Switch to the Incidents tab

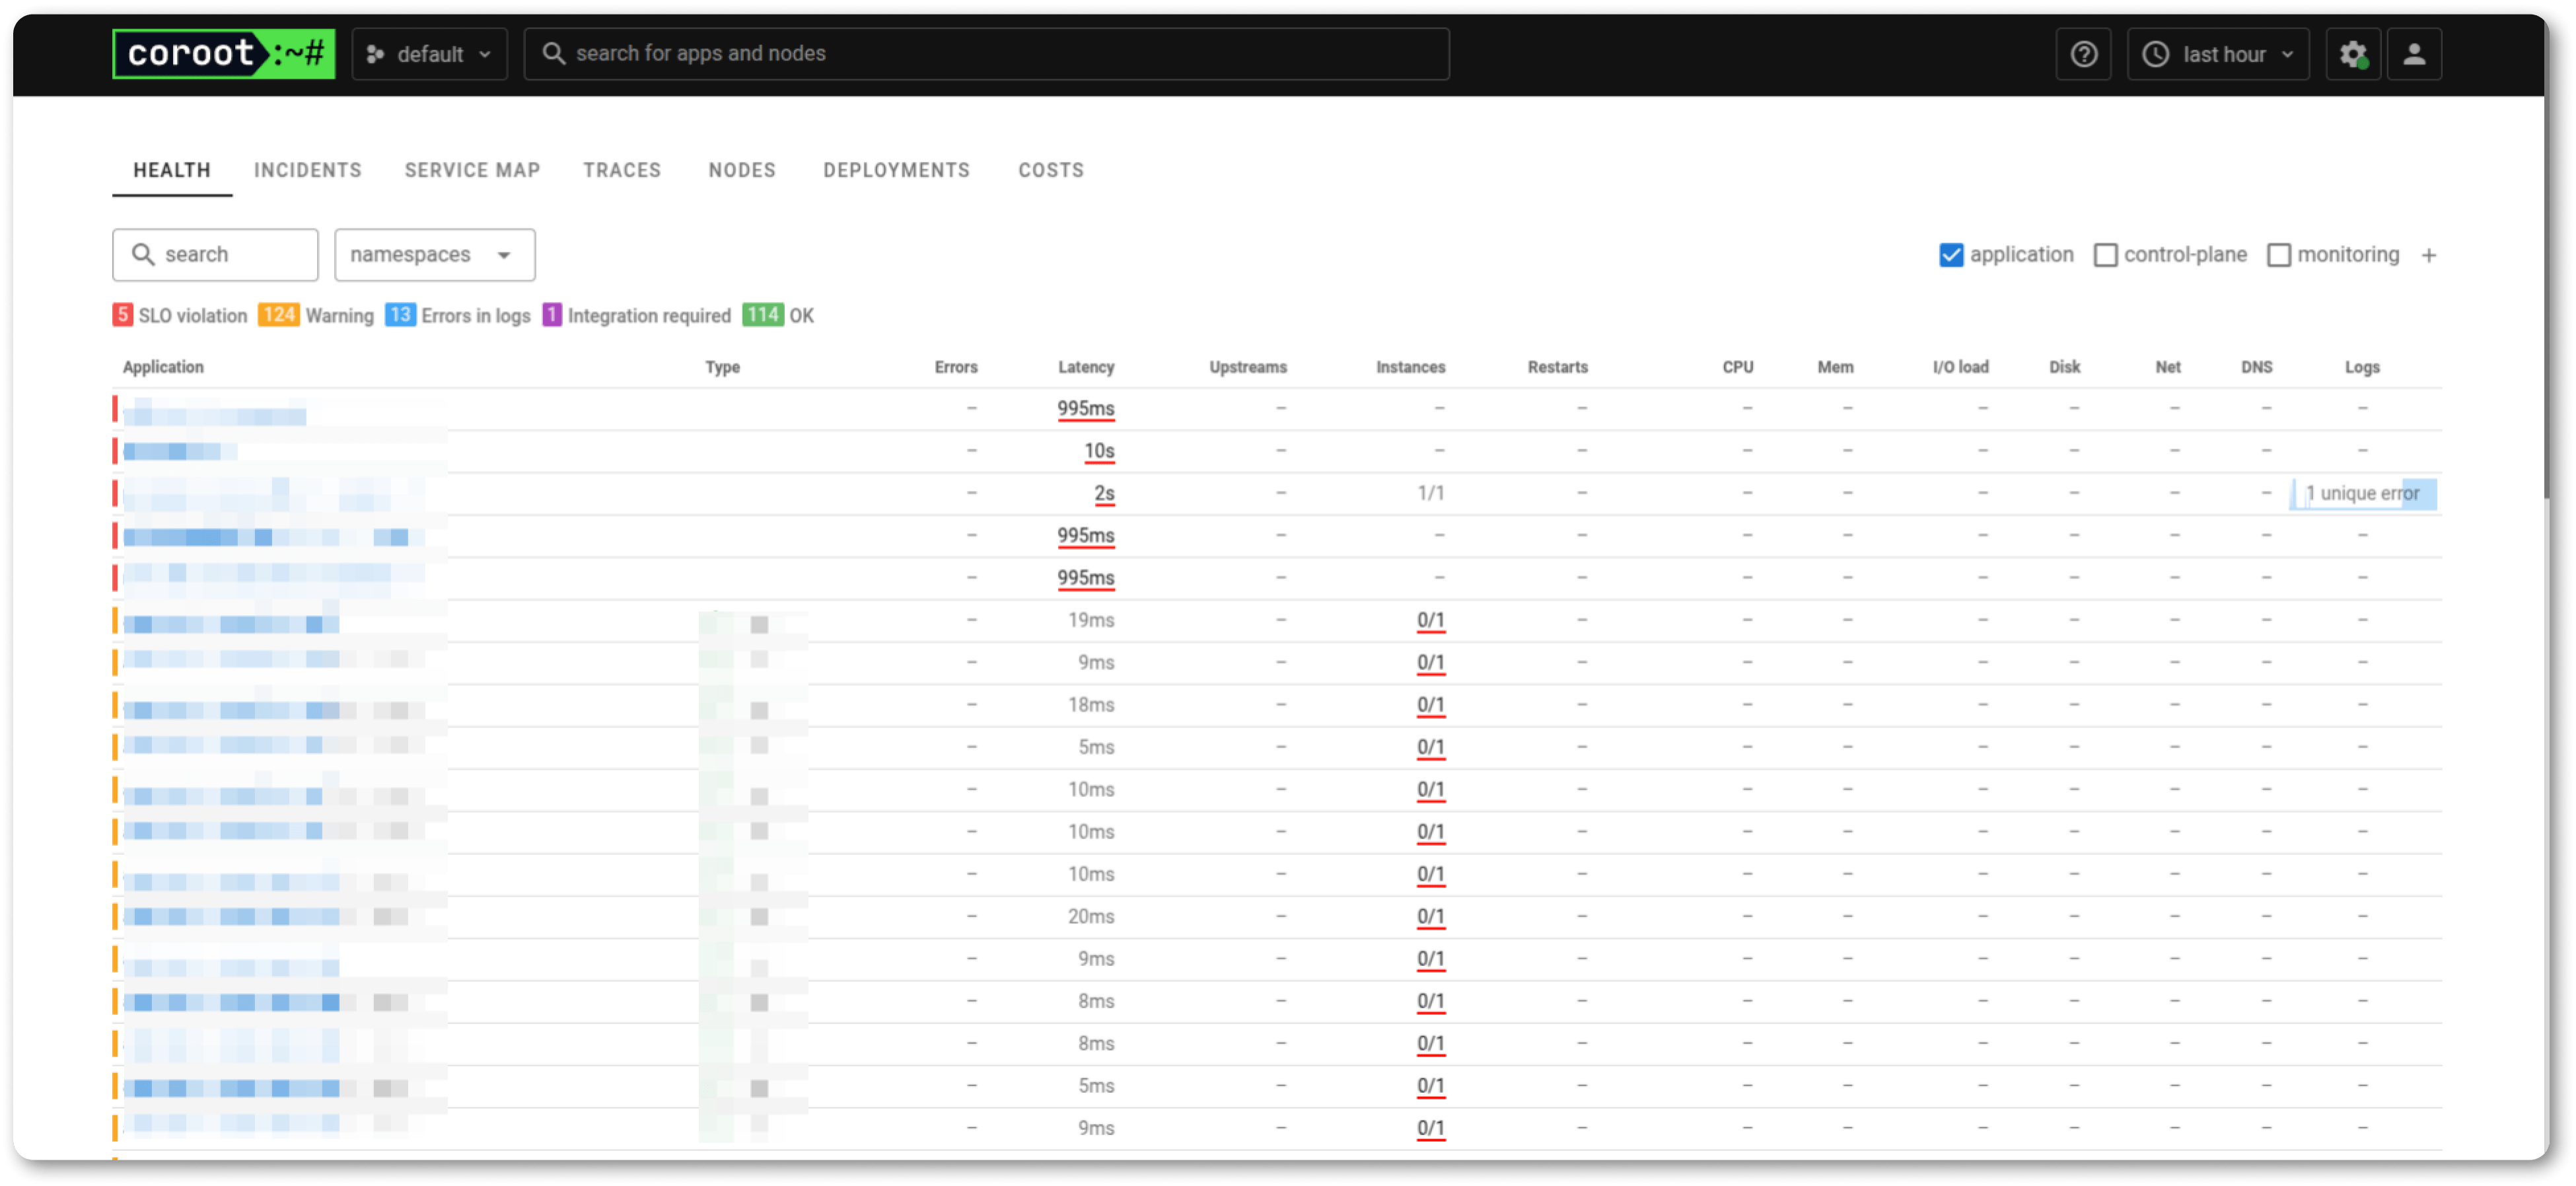[308, 170]
